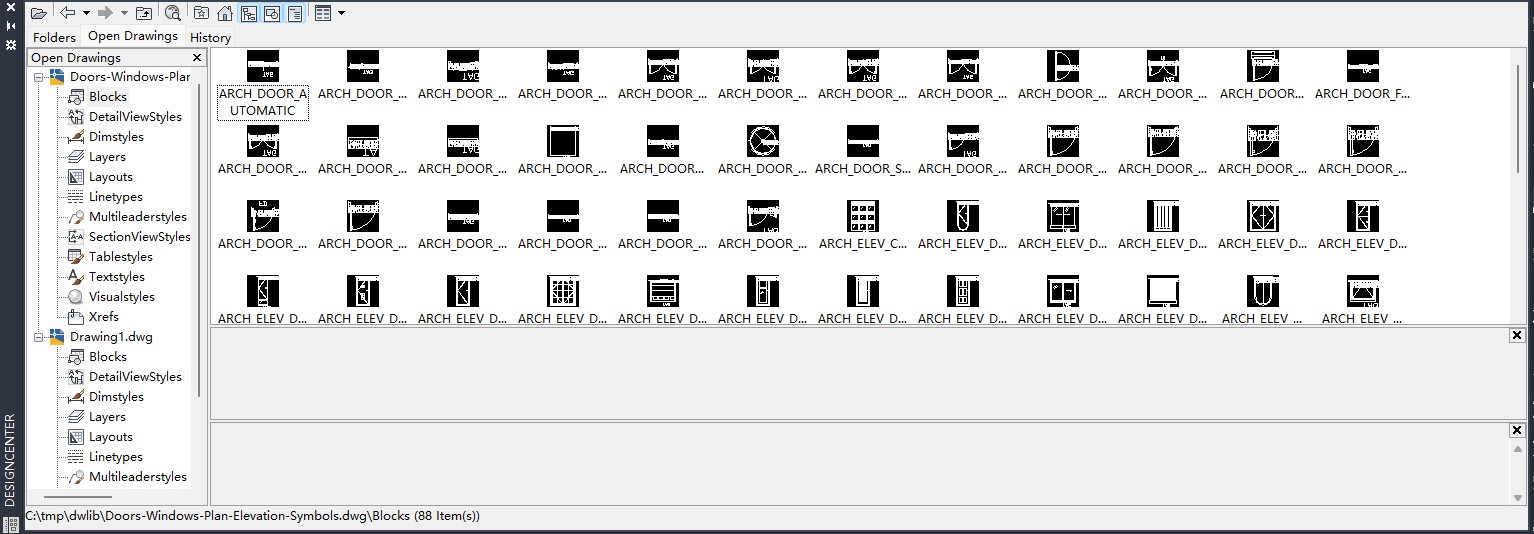The height and width of the screenshot is (534, 1534).
Task: Select the Doors-Windows-Plan drawing name
Action: 130,77
